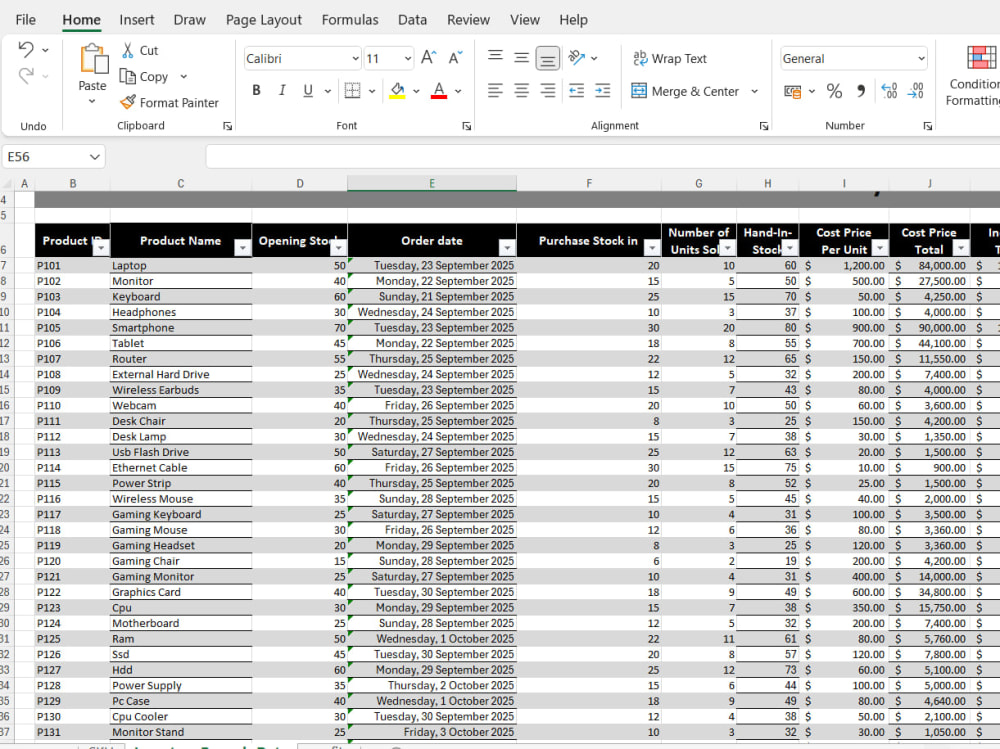
Task: Open Product Name column filter
Action: (242, 248)
